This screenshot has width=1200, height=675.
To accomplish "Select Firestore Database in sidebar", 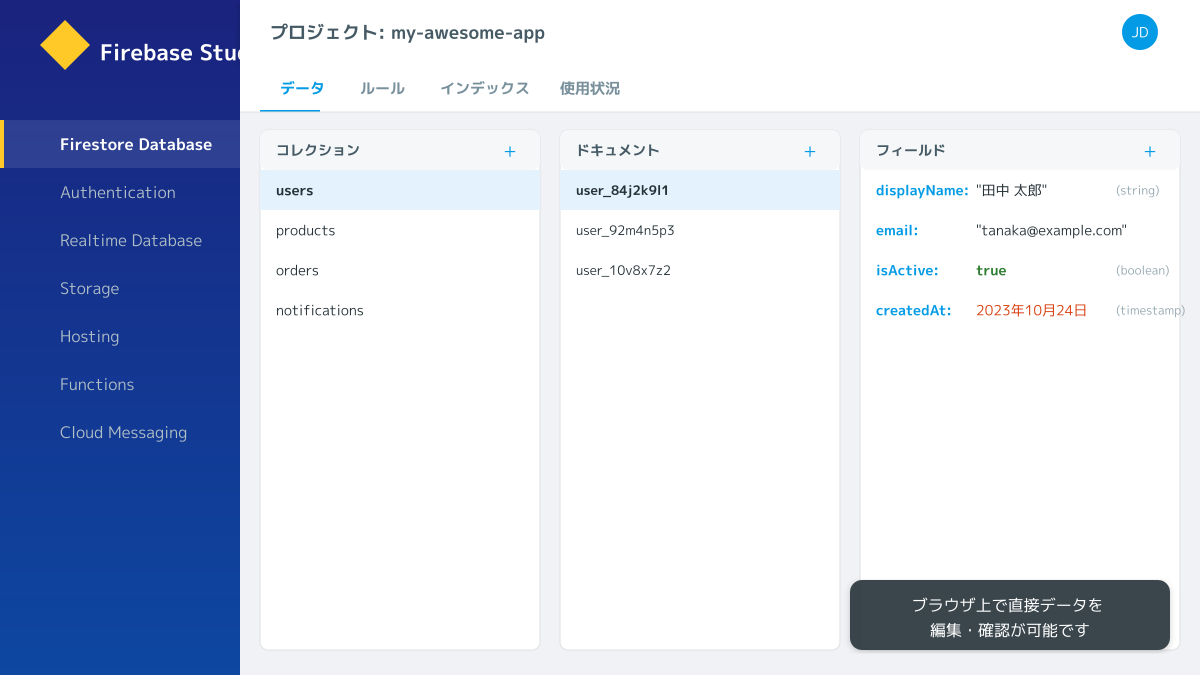I will [x=120, y=144].
